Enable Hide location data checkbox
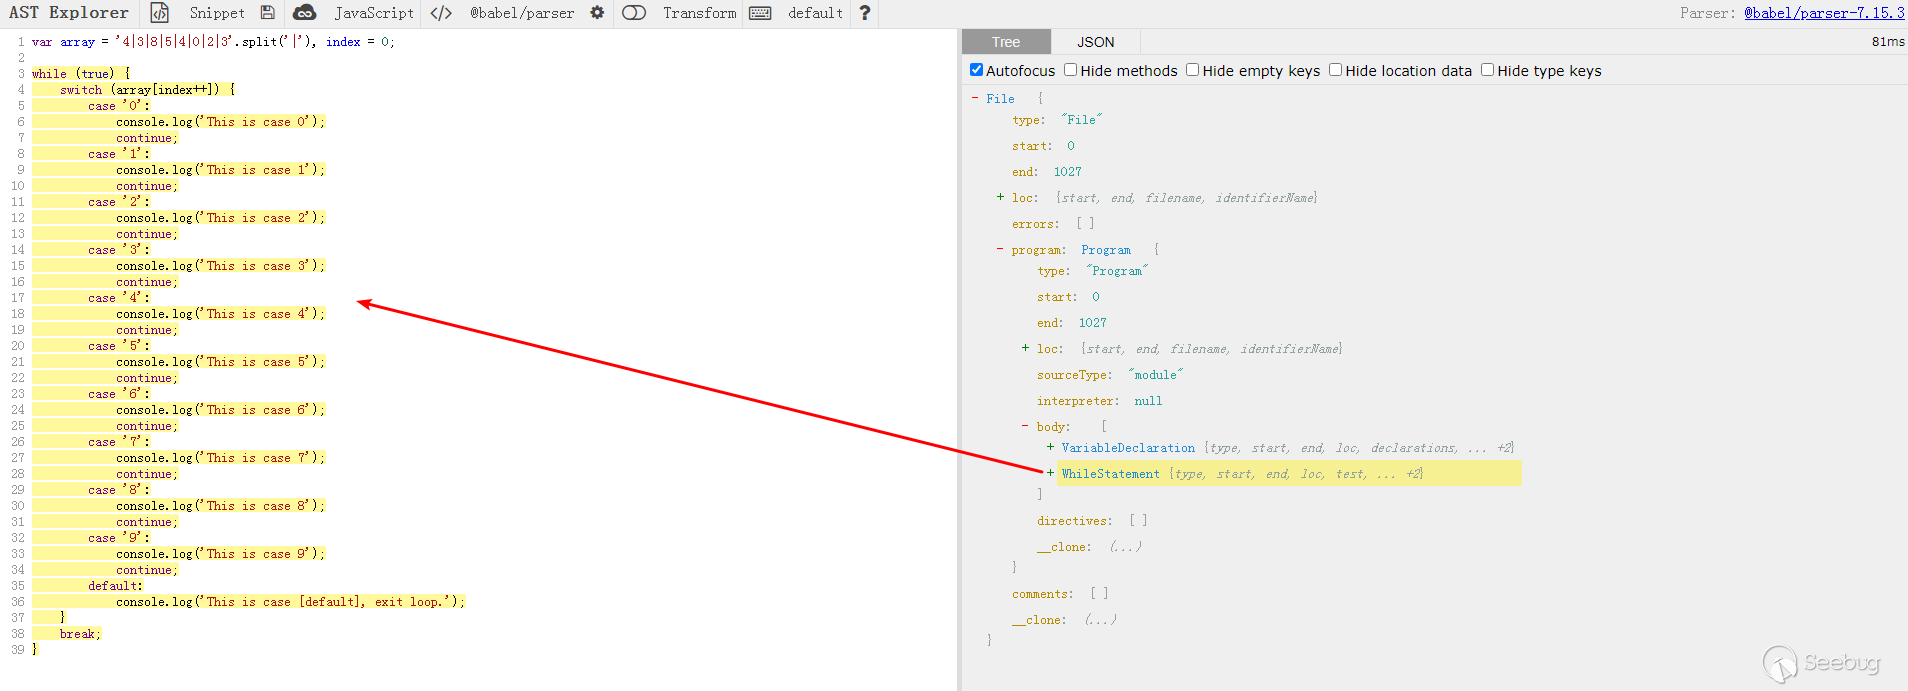 (1335, 70)
